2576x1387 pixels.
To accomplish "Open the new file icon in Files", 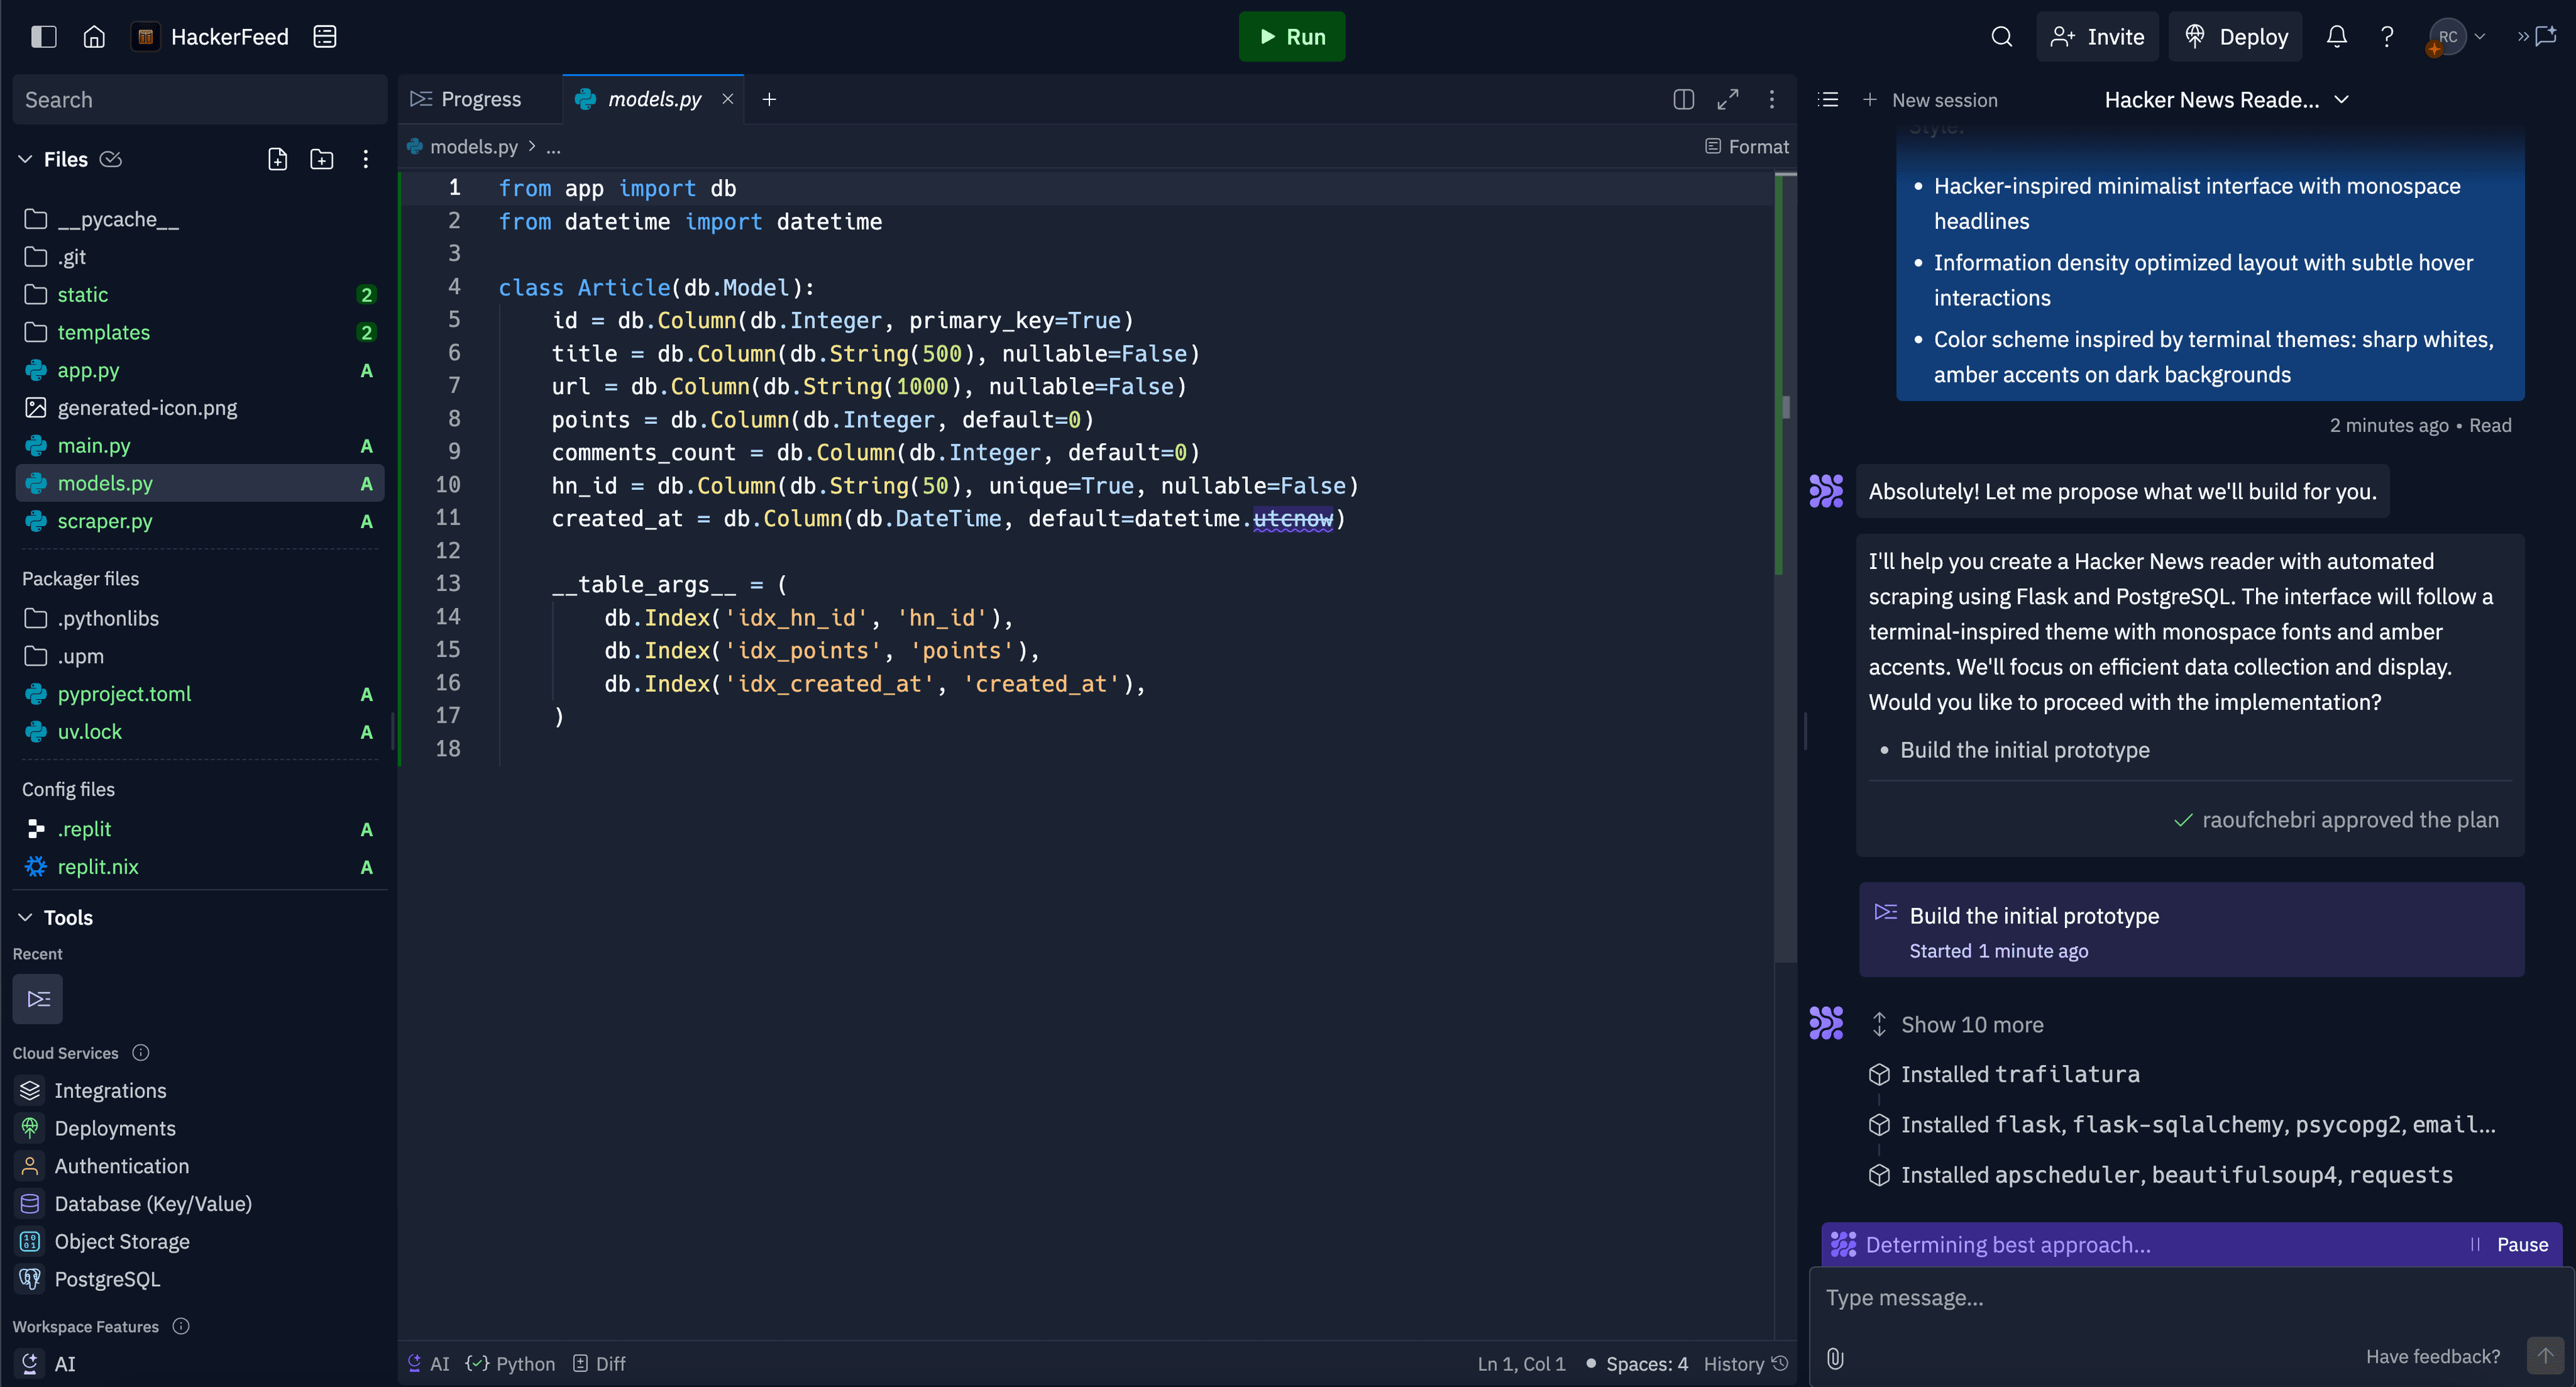I will coord(278,159).
